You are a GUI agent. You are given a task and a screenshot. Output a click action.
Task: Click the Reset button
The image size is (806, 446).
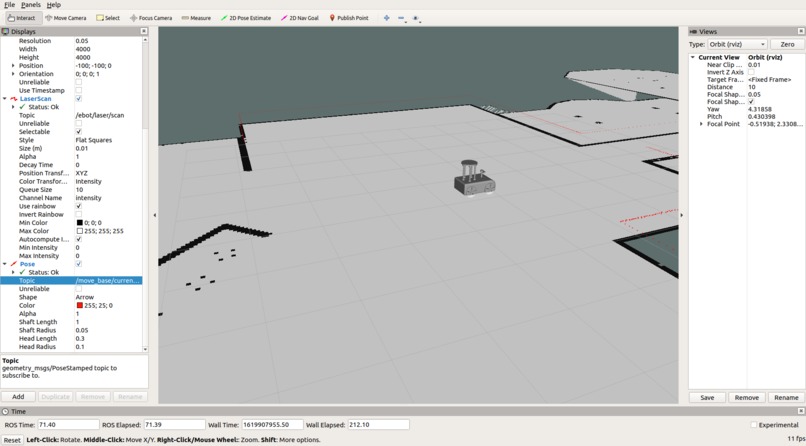pos(12,440)
